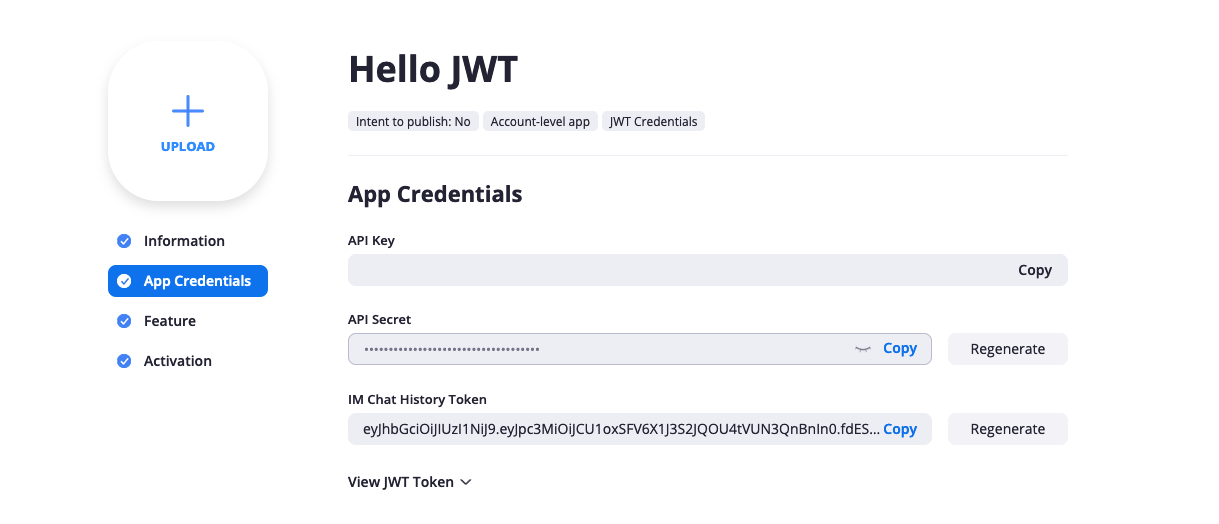Select the App Credentials sidebar tab
This screenshot has height=524, width=1219.
click(x=188, y=281)
